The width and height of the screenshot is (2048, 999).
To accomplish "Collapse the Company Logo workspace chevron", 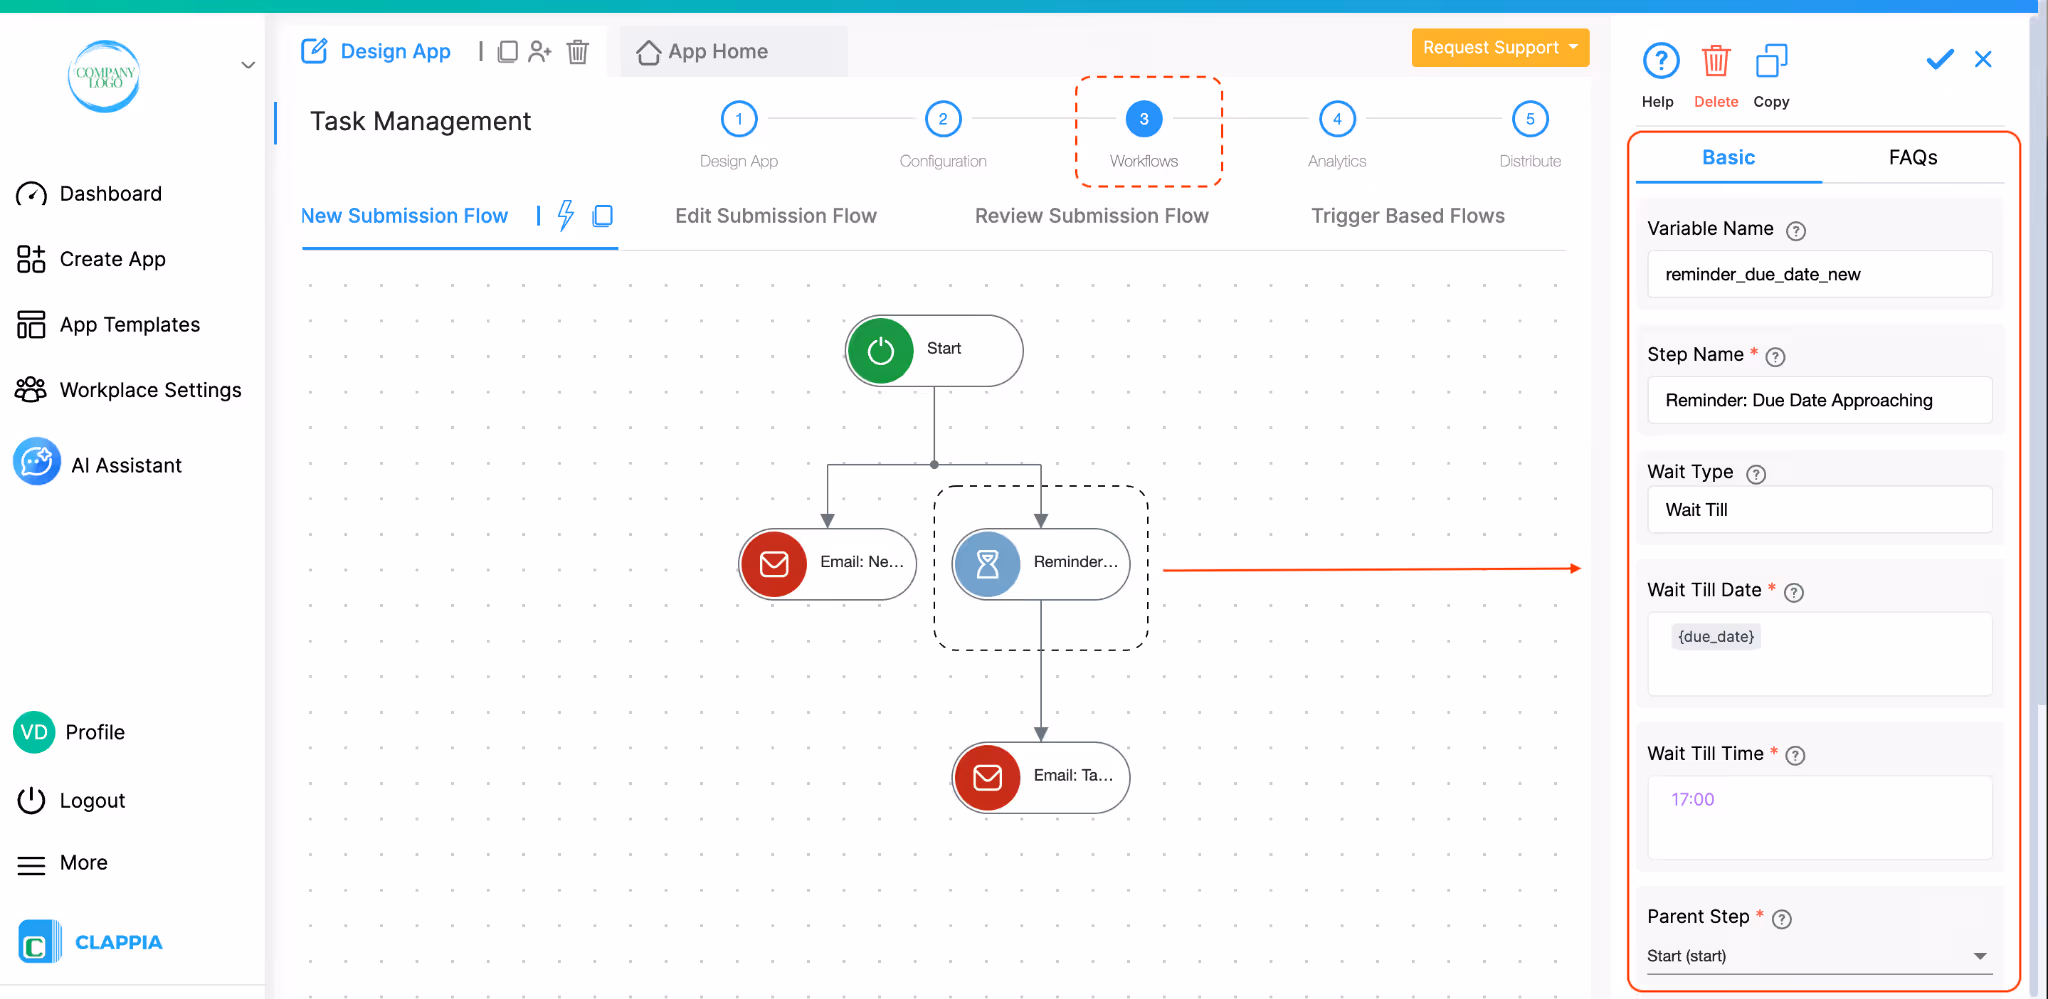I will pos(248,64).
